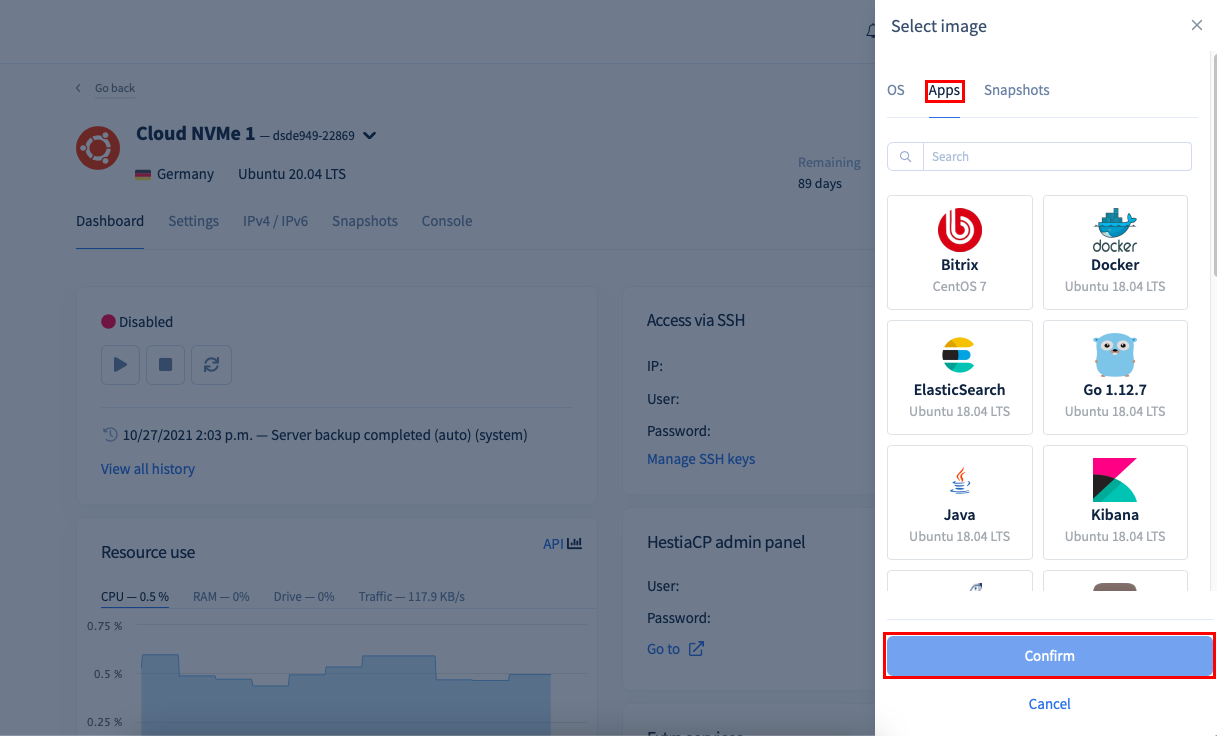Go to the Settings tab
Viewport: 1217px width, 736px height.
click(194, 221)
